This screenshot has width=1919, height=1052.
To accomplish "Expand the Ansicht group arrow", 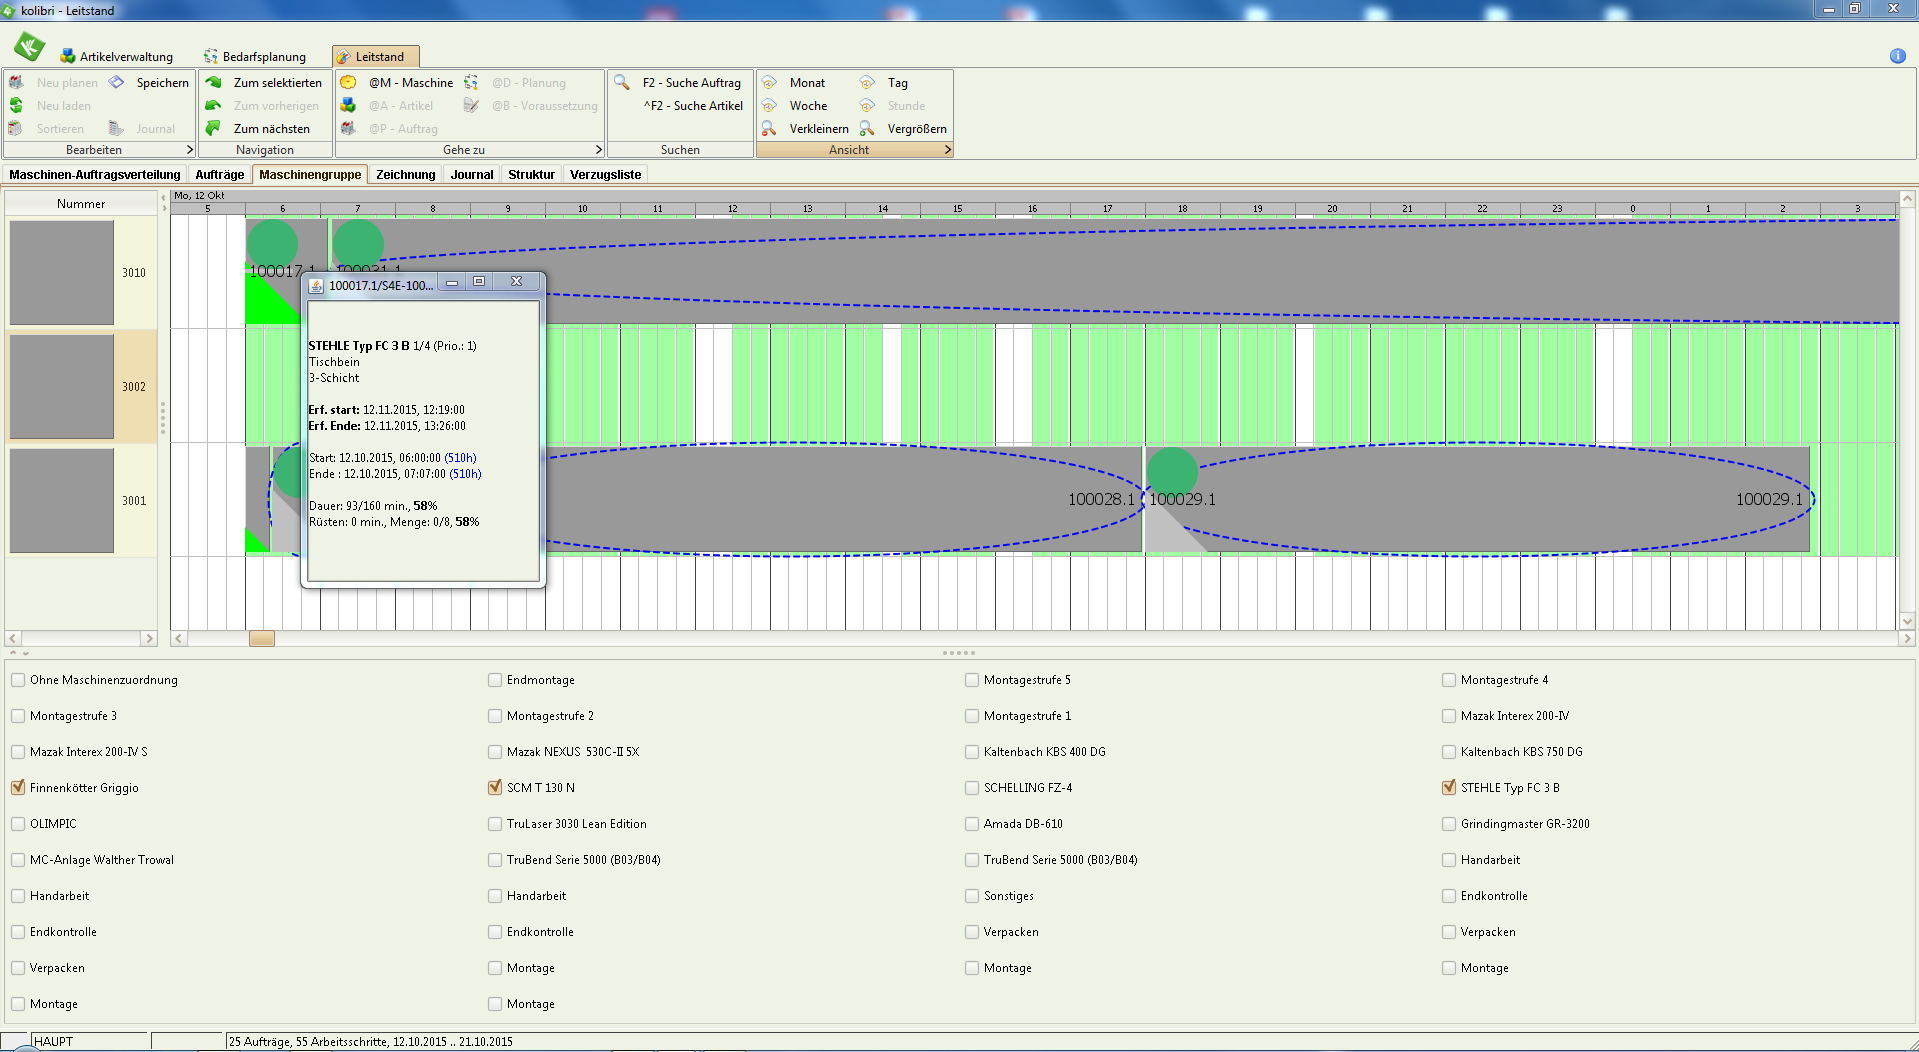I will pyautogui.click(x=947, y=150).
